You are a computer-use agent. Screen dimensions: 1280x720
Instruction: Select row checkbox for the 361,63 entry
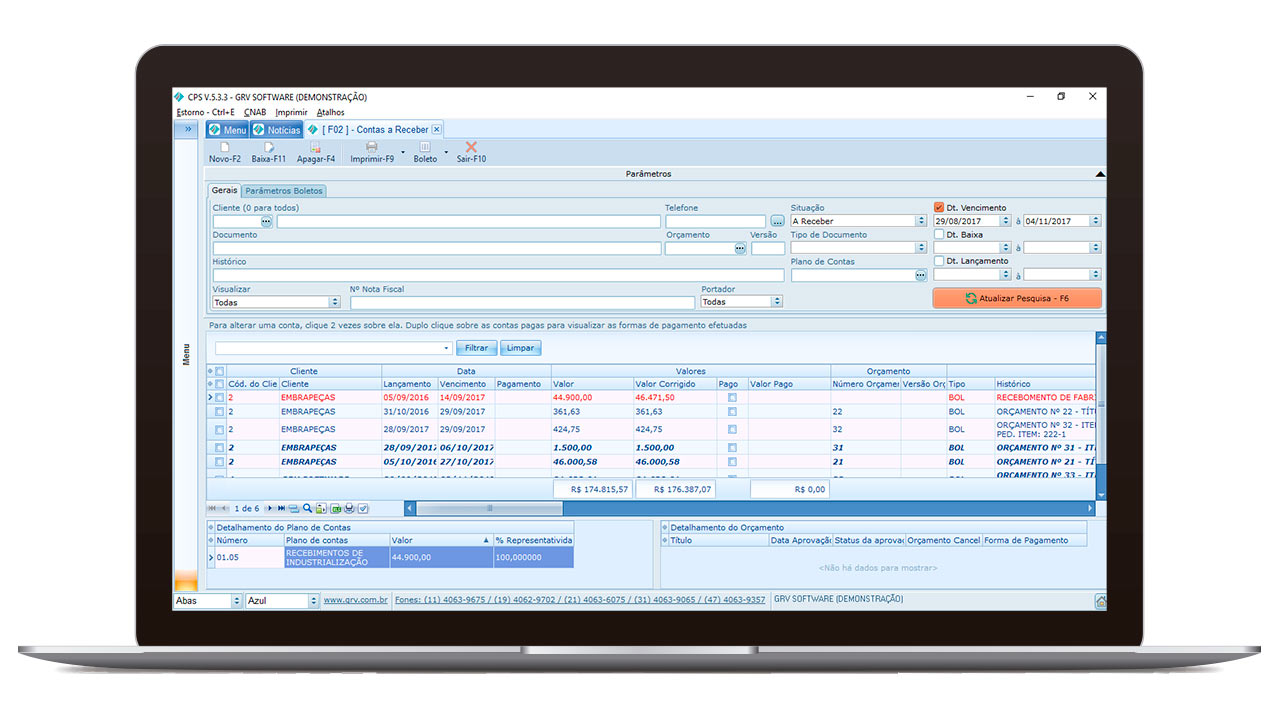220,411
